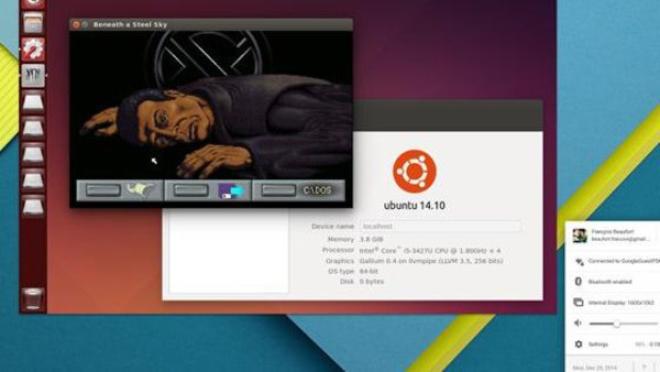Close the Beneath a Steel Sky window
Viewport: 660px width, 372px height.
[76, 25]
